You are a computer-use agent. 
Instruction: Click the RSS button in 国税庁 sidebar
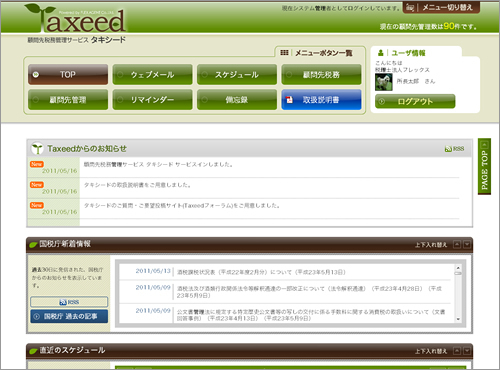69,302
